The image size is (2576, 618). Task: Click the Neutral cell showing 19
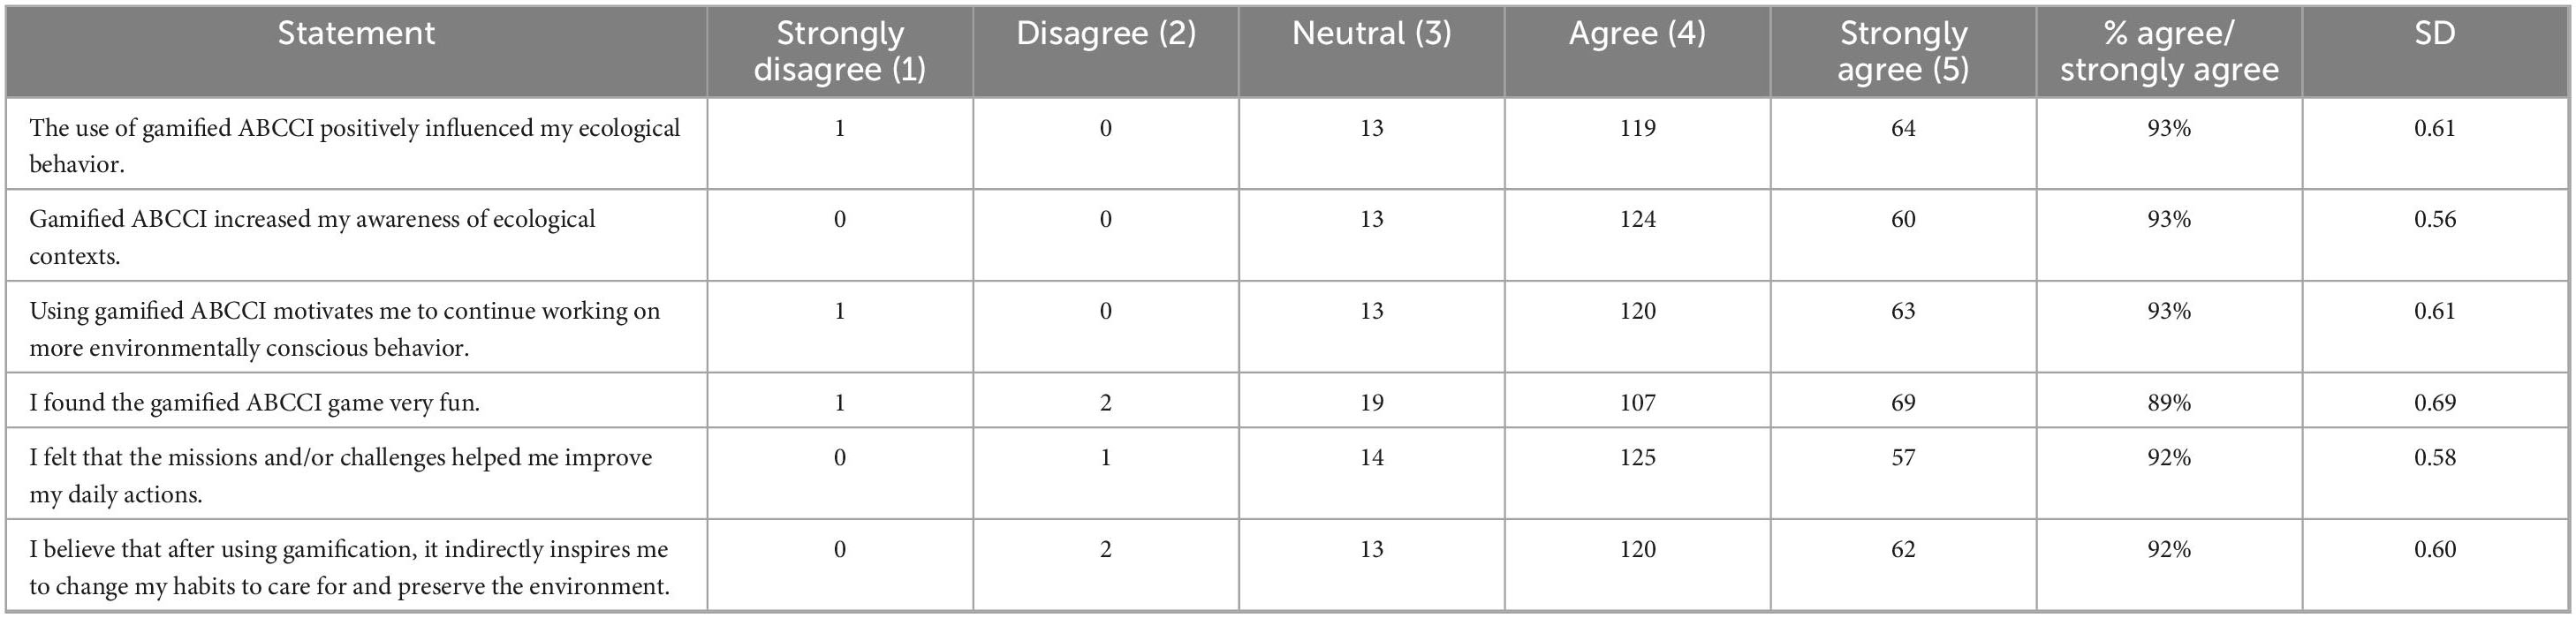[1371, 403]
